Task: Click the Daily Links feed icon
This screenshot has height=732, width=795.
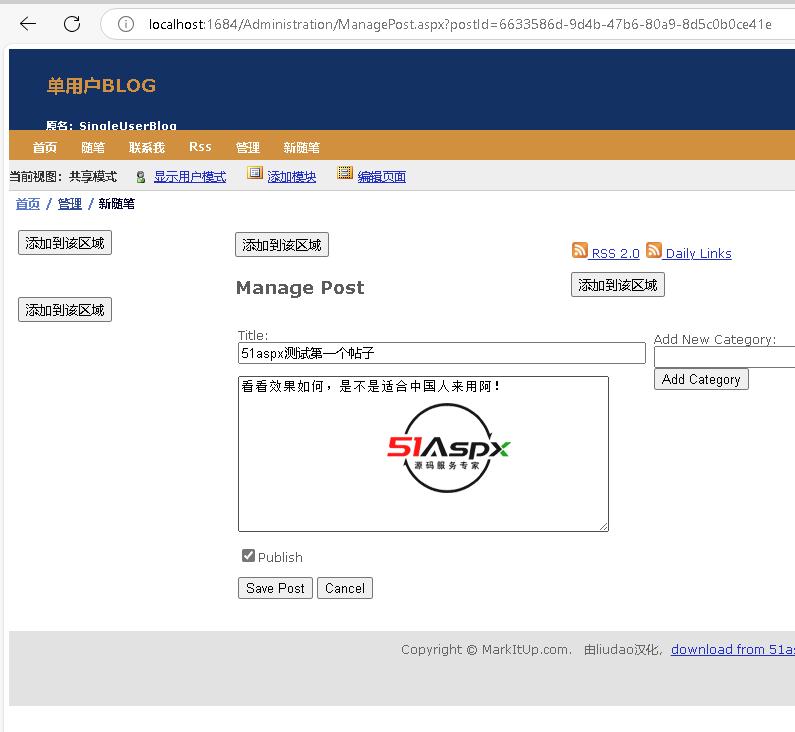Action: (x=654, y=250)
